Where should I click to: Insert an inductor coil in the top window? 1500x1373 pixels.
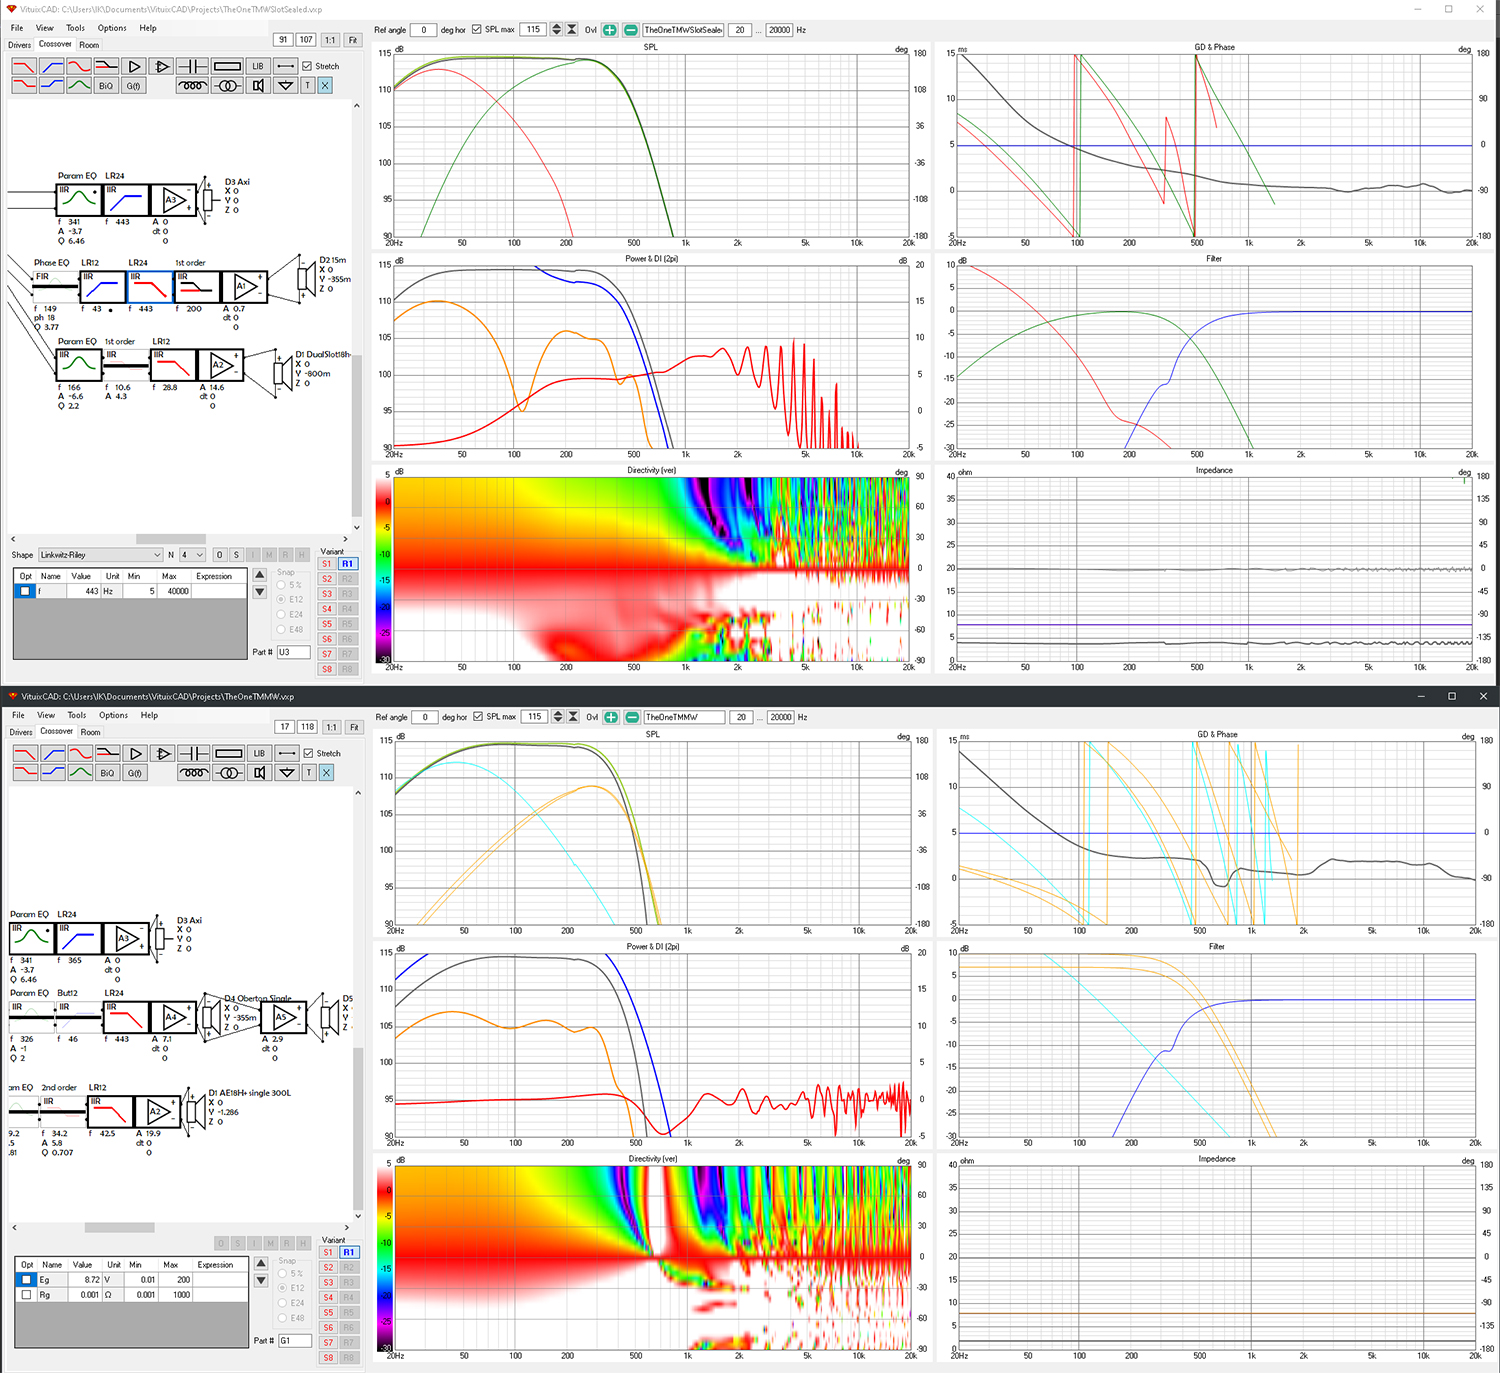pyautogui.click(x=192, y=85)
